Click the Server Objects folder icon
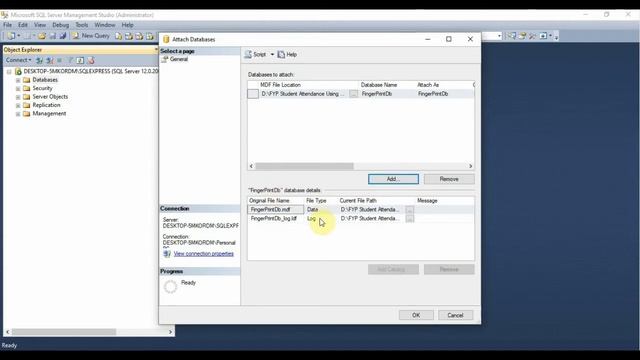The image size is (640, 360). point(27,97)
